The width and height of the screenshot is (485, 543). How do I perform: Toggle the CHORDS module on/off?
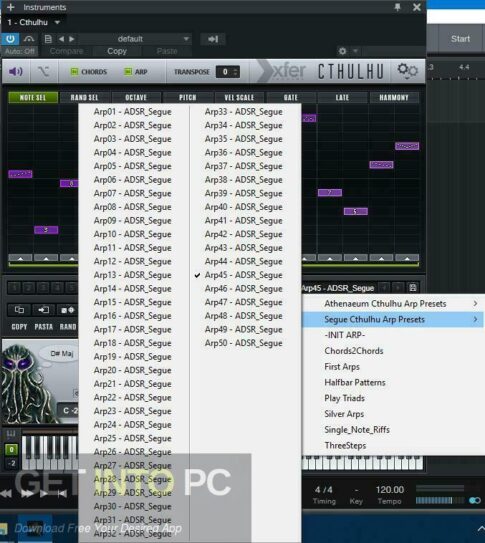click(89, 72)
